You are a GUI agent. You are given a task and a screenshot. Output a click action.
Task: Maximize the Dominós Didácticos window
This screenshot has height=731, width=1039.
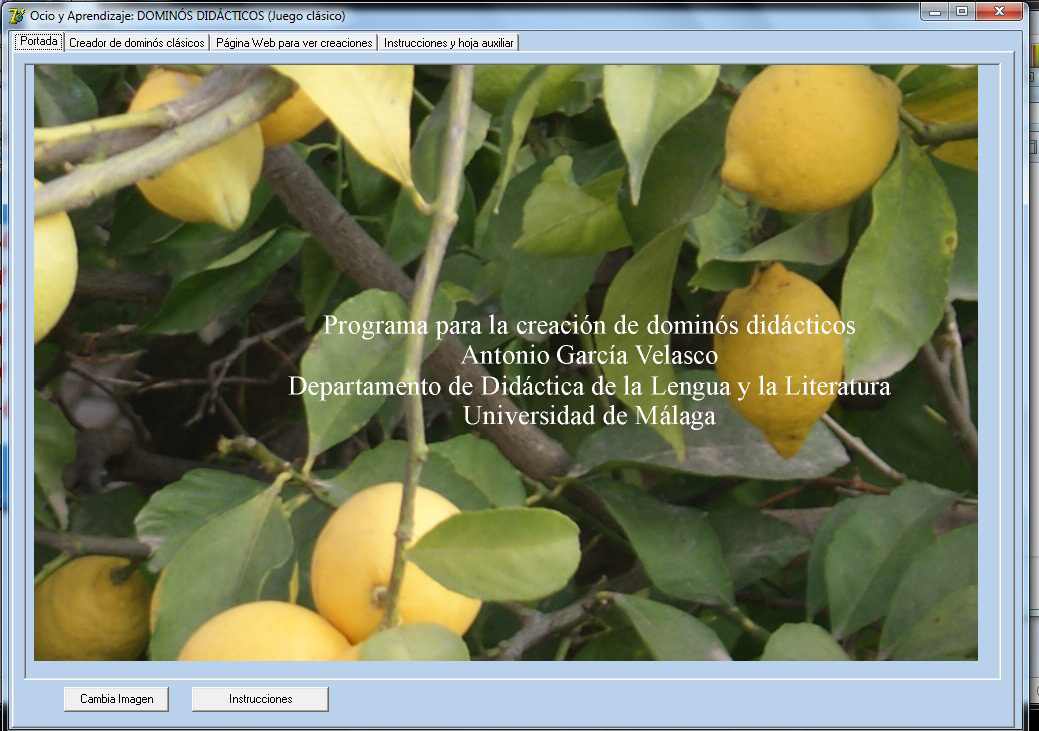pyautogui.click(x=962, y=12)
